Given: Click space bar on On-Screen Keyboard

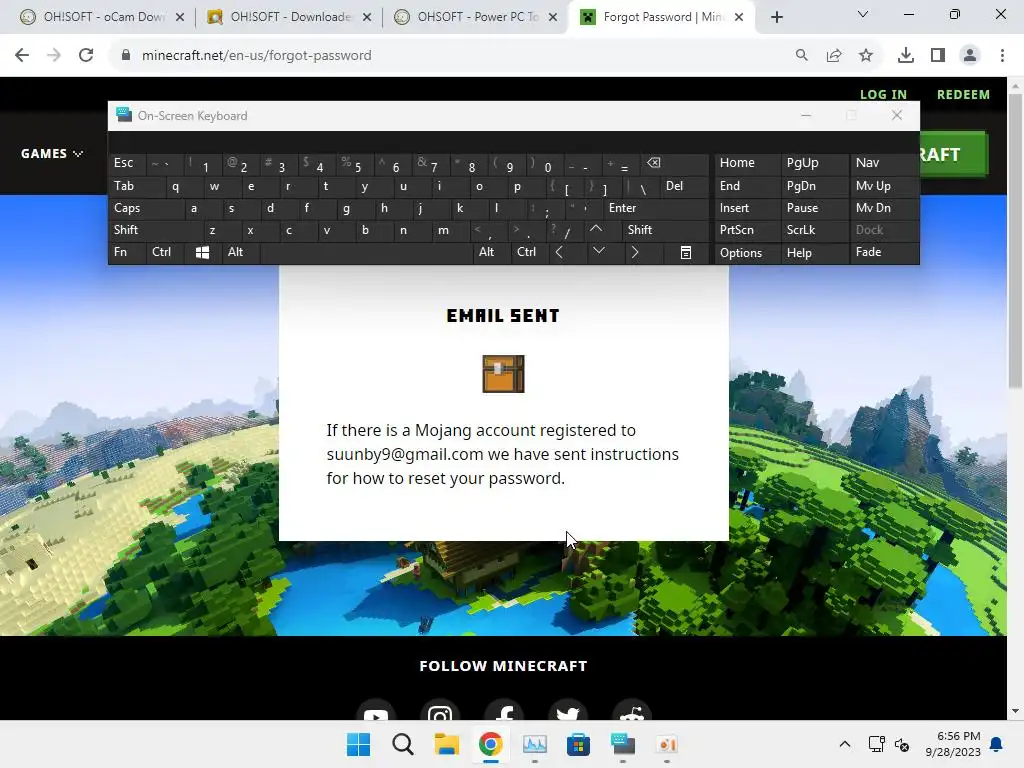Looking at the screenshot, I should click(366, 253).
